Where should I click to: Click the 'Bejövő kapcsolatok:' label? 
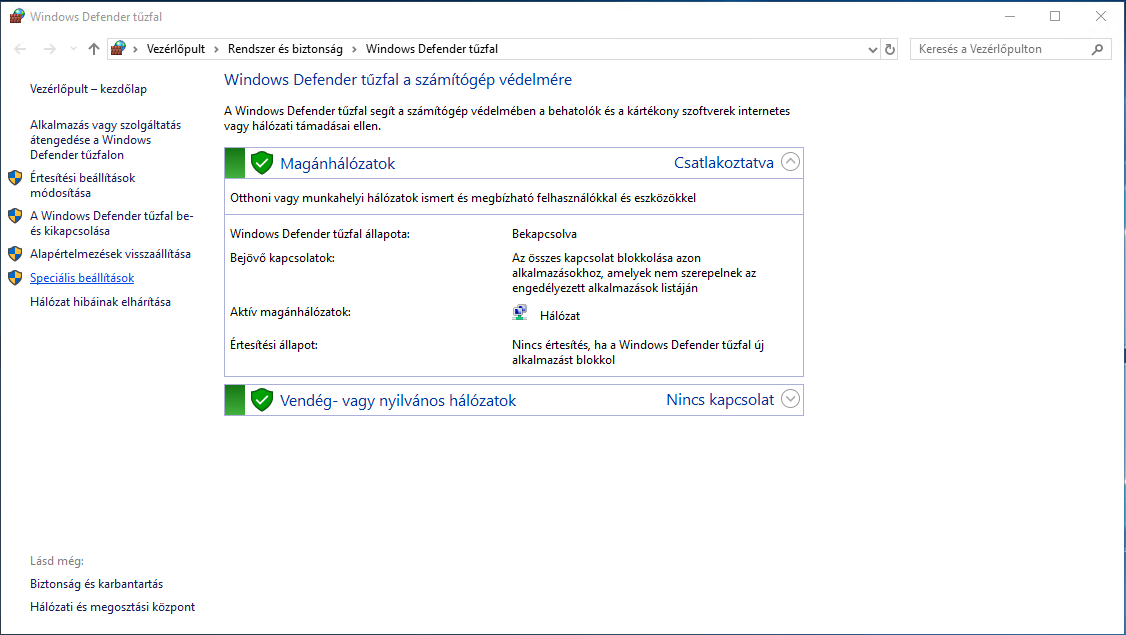pyautogui.click(x=282, y=258)
